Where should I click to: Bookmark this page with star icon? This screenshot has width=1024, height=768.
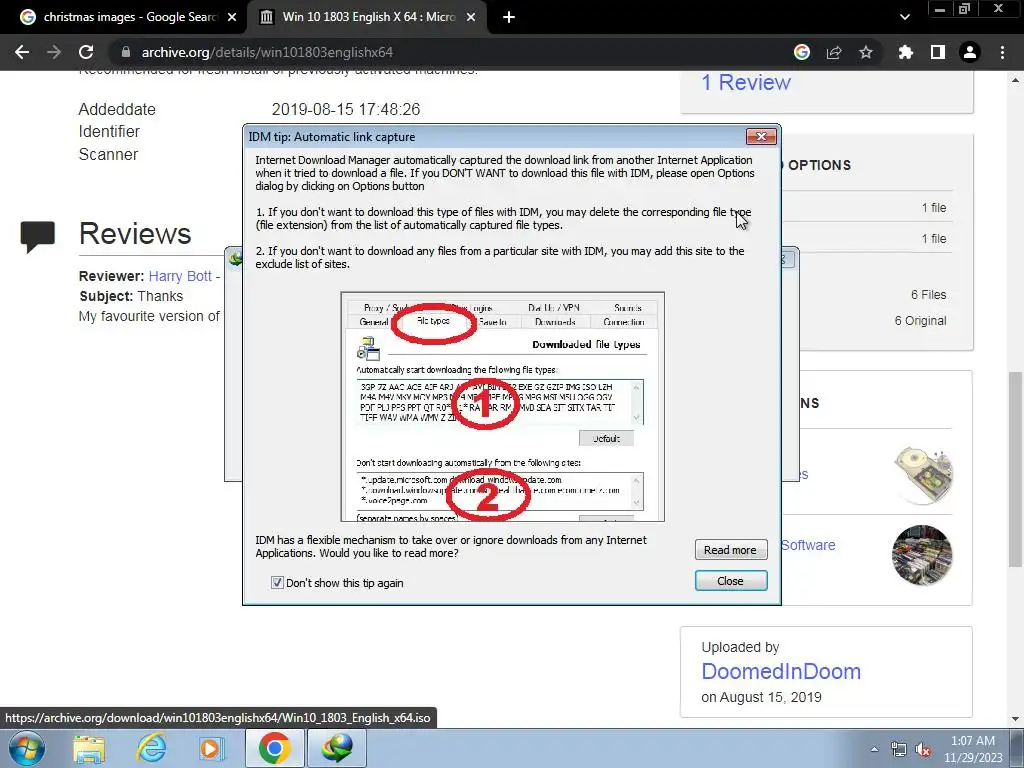pyautogui.click(x=866, y=52)
